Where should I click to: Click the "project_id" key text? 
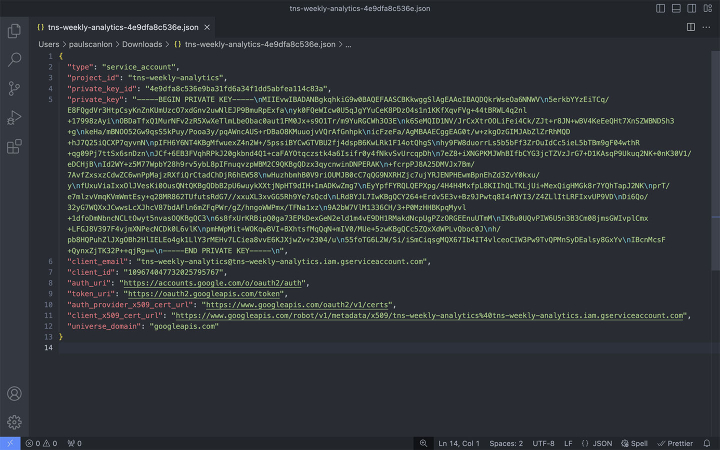(x=93, y=78)
